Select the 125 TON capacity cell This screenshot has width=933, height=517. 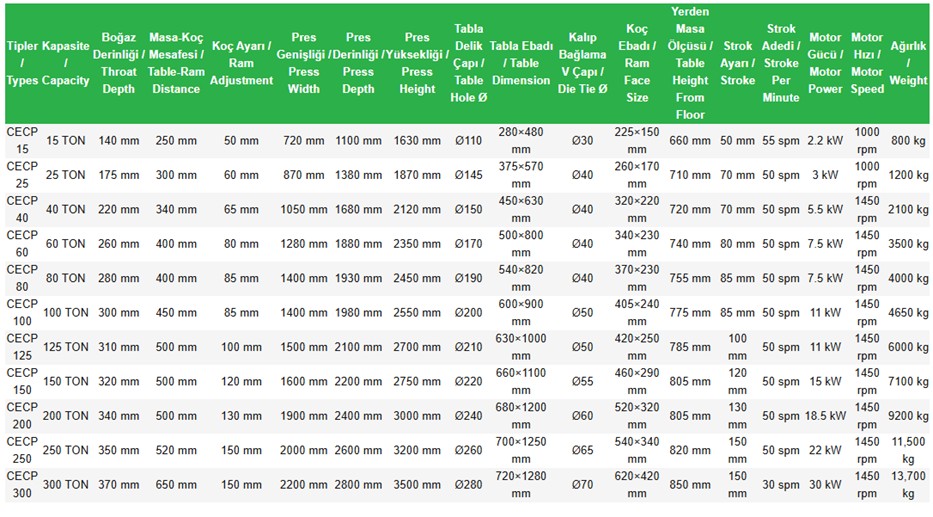[x=66, y=348]
